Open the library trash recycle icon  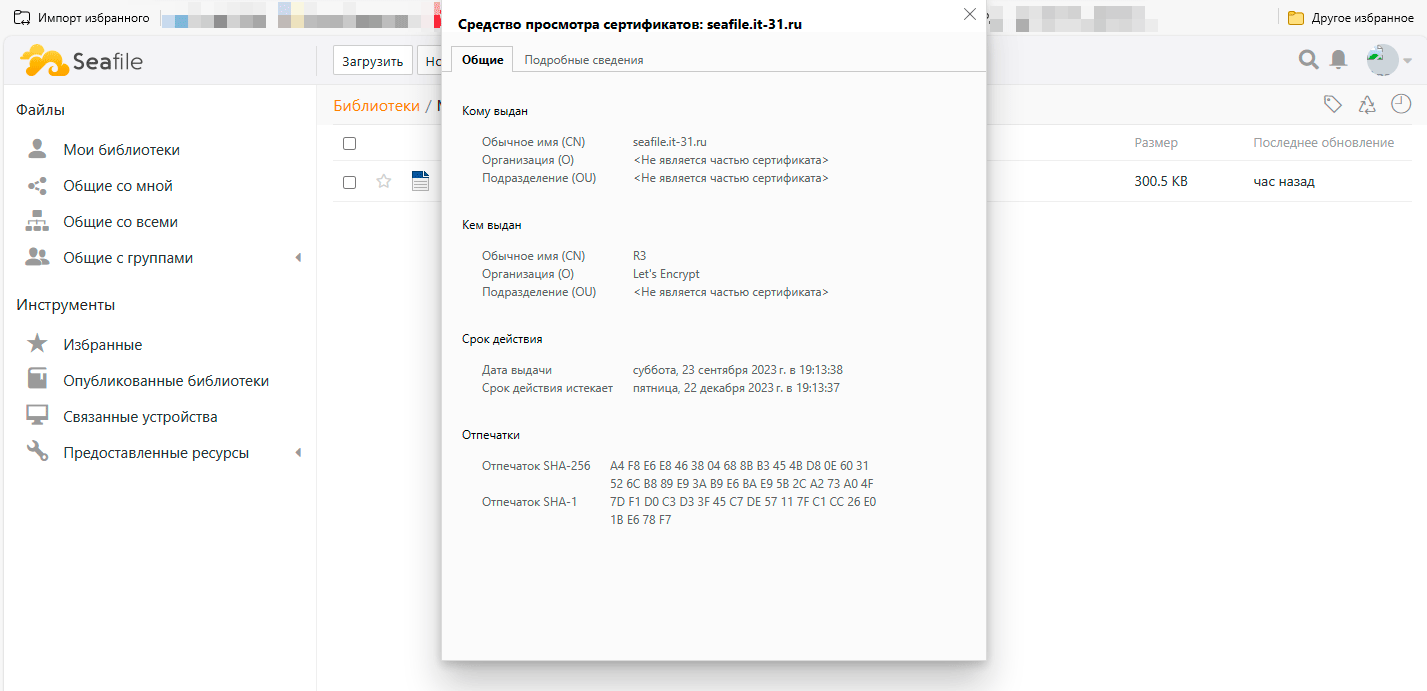pyautogui.click(x=1367, y=104)
